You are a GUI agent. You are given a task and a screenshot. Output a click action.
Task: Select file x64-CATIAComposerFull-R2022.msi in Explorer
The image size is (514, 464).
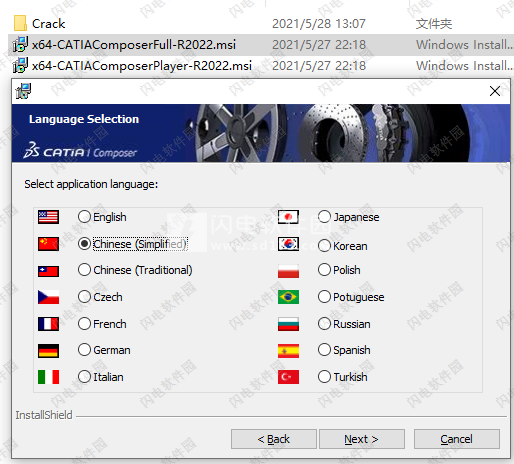click(134, 45)
